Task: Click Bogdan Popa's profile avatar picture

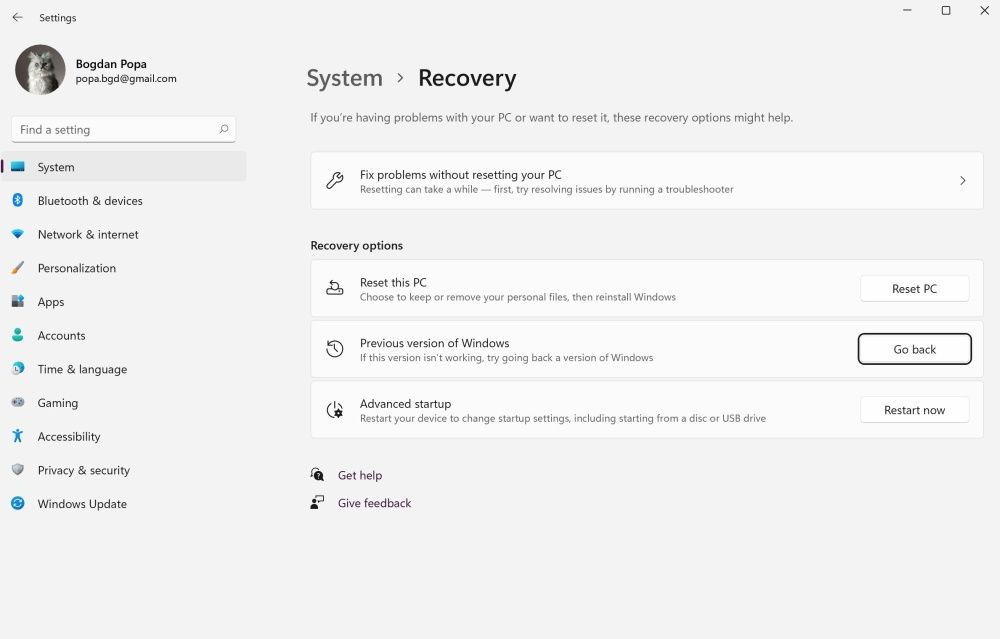Action: point(40,70)
